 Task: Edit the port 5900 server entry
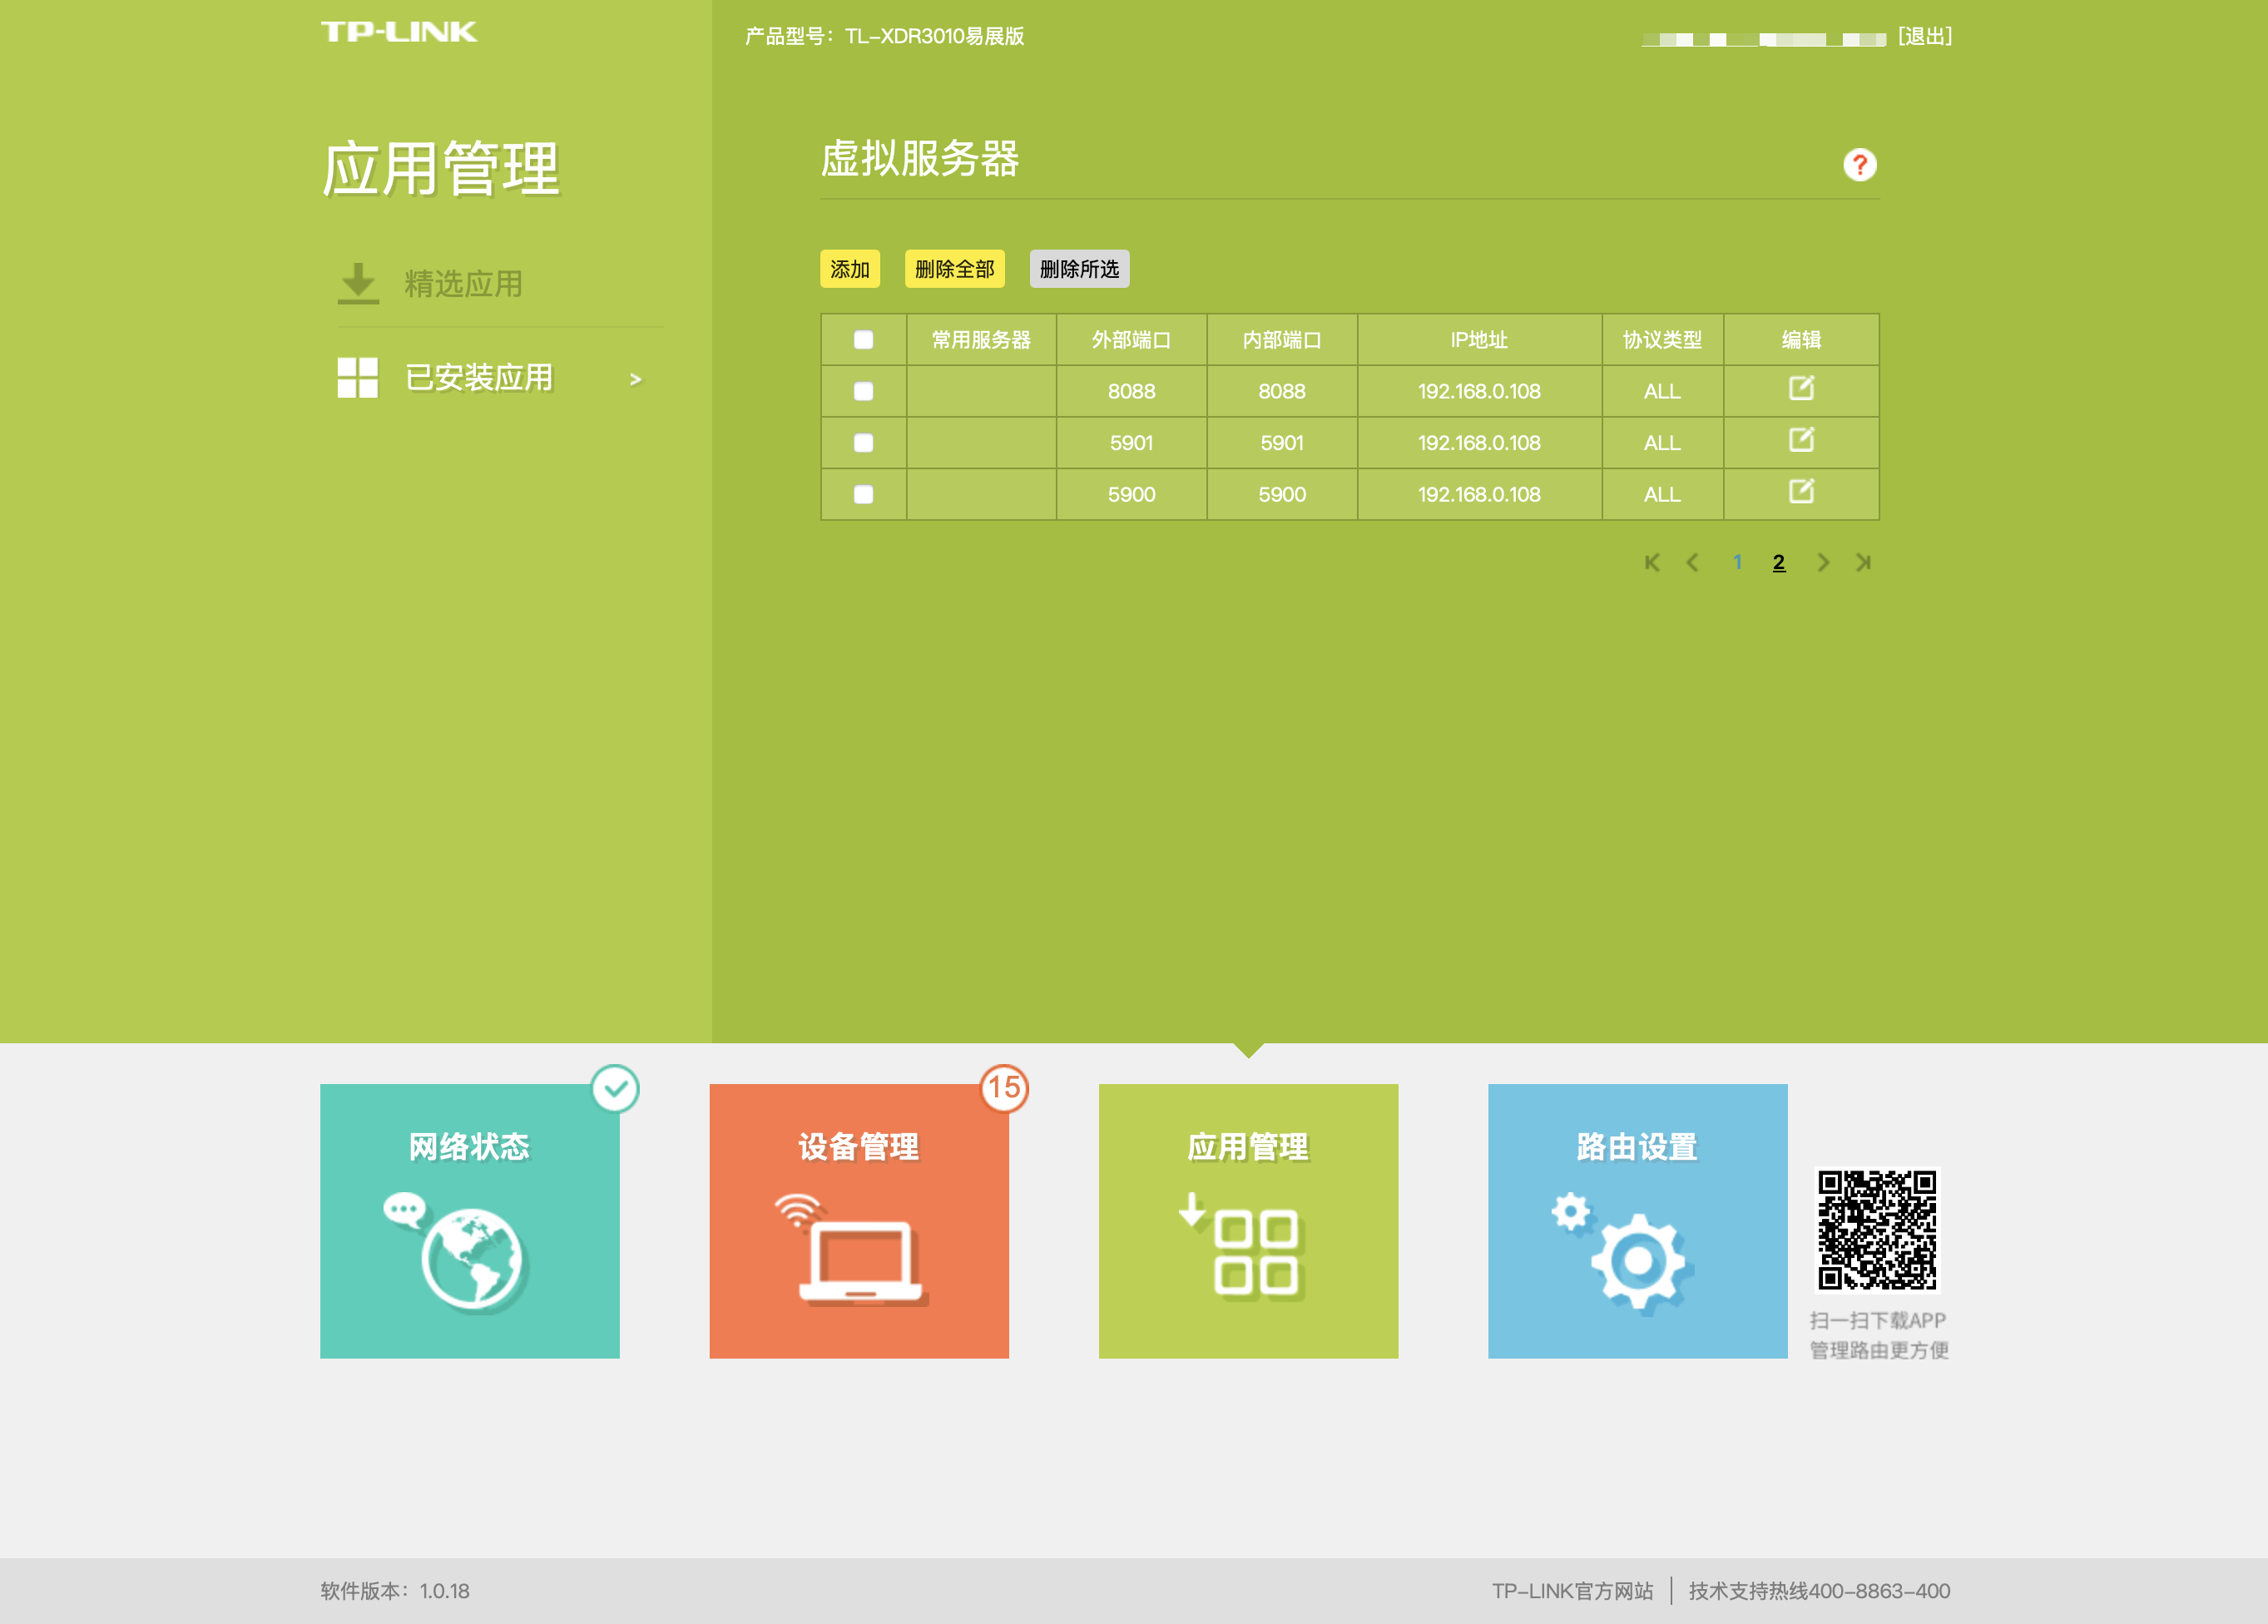(x=1800, y=492)
